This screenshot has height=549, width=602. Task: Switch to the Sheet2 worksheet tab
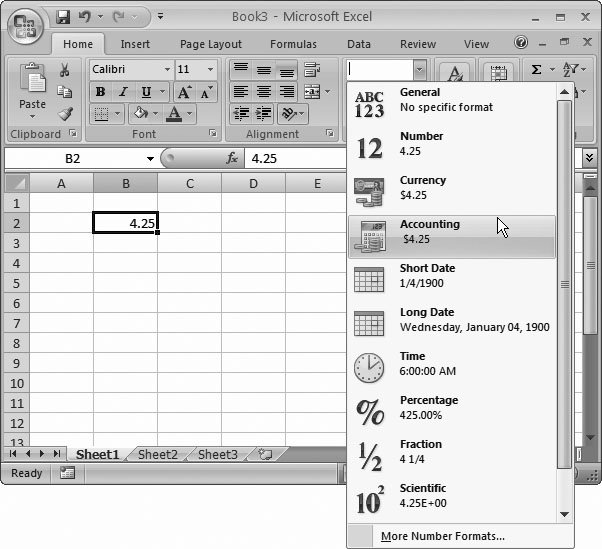point(157,454)
